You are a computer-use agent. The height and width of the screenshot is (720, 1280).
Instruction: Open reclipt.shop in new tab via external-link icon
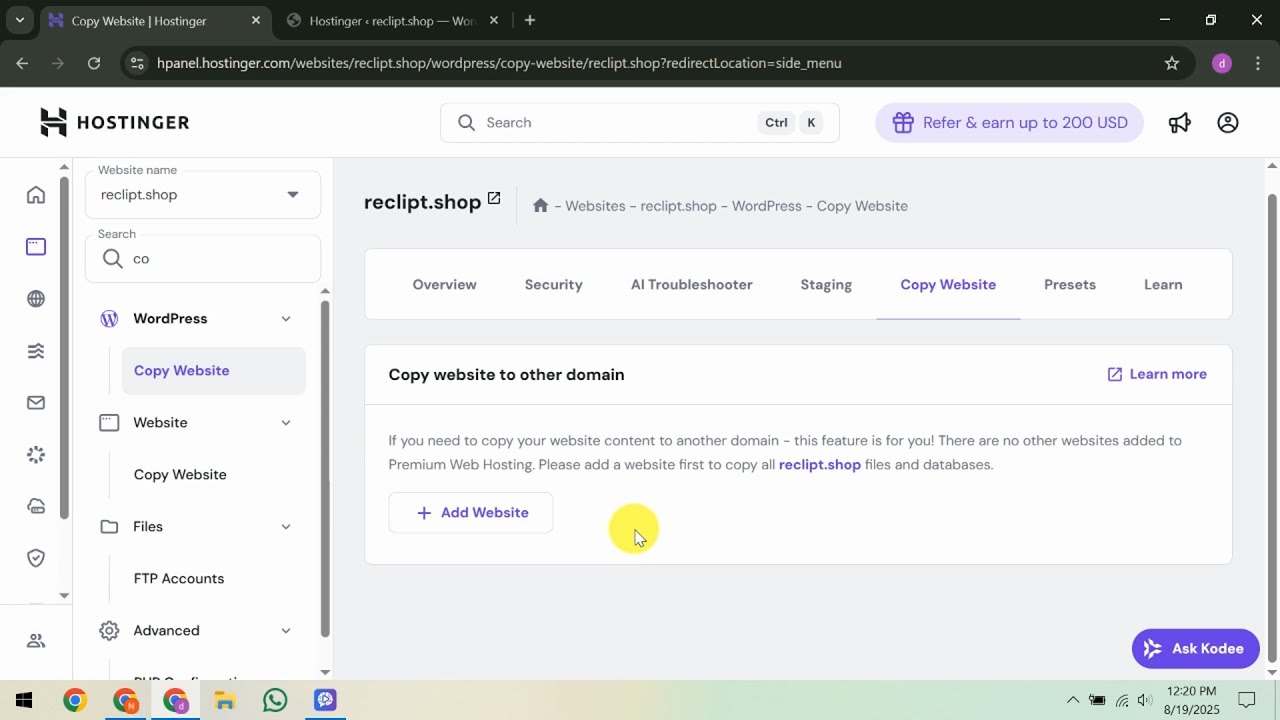click(x=494, y=199)
